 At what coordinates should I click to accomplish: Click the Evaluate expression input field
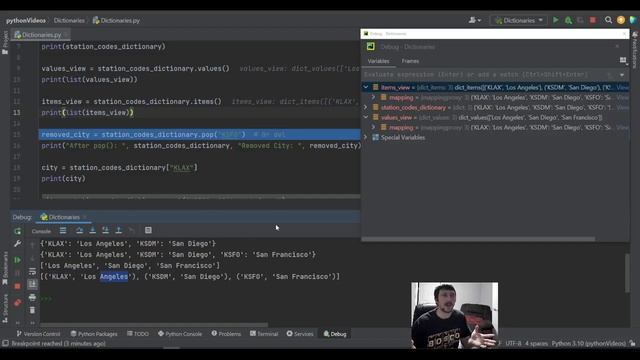point(486,75)
